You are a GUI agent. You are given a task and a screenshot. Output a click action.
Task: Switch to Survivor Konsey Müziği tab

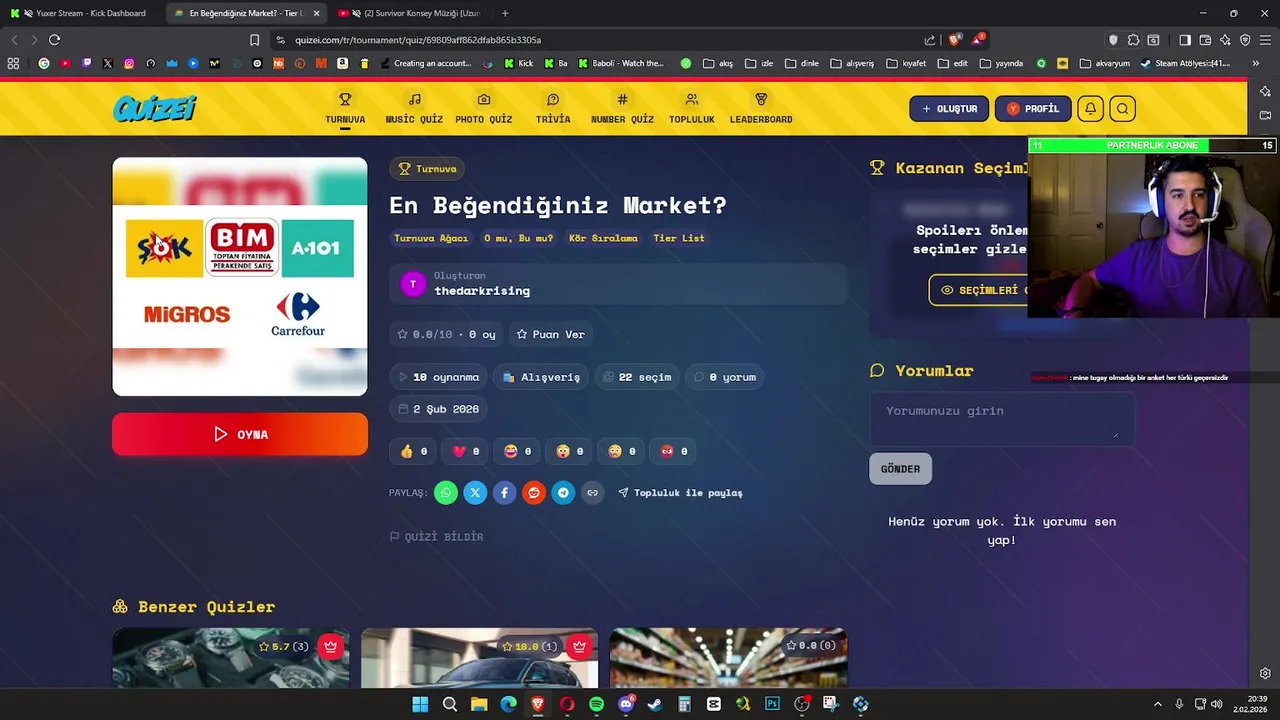coord(410,13)
